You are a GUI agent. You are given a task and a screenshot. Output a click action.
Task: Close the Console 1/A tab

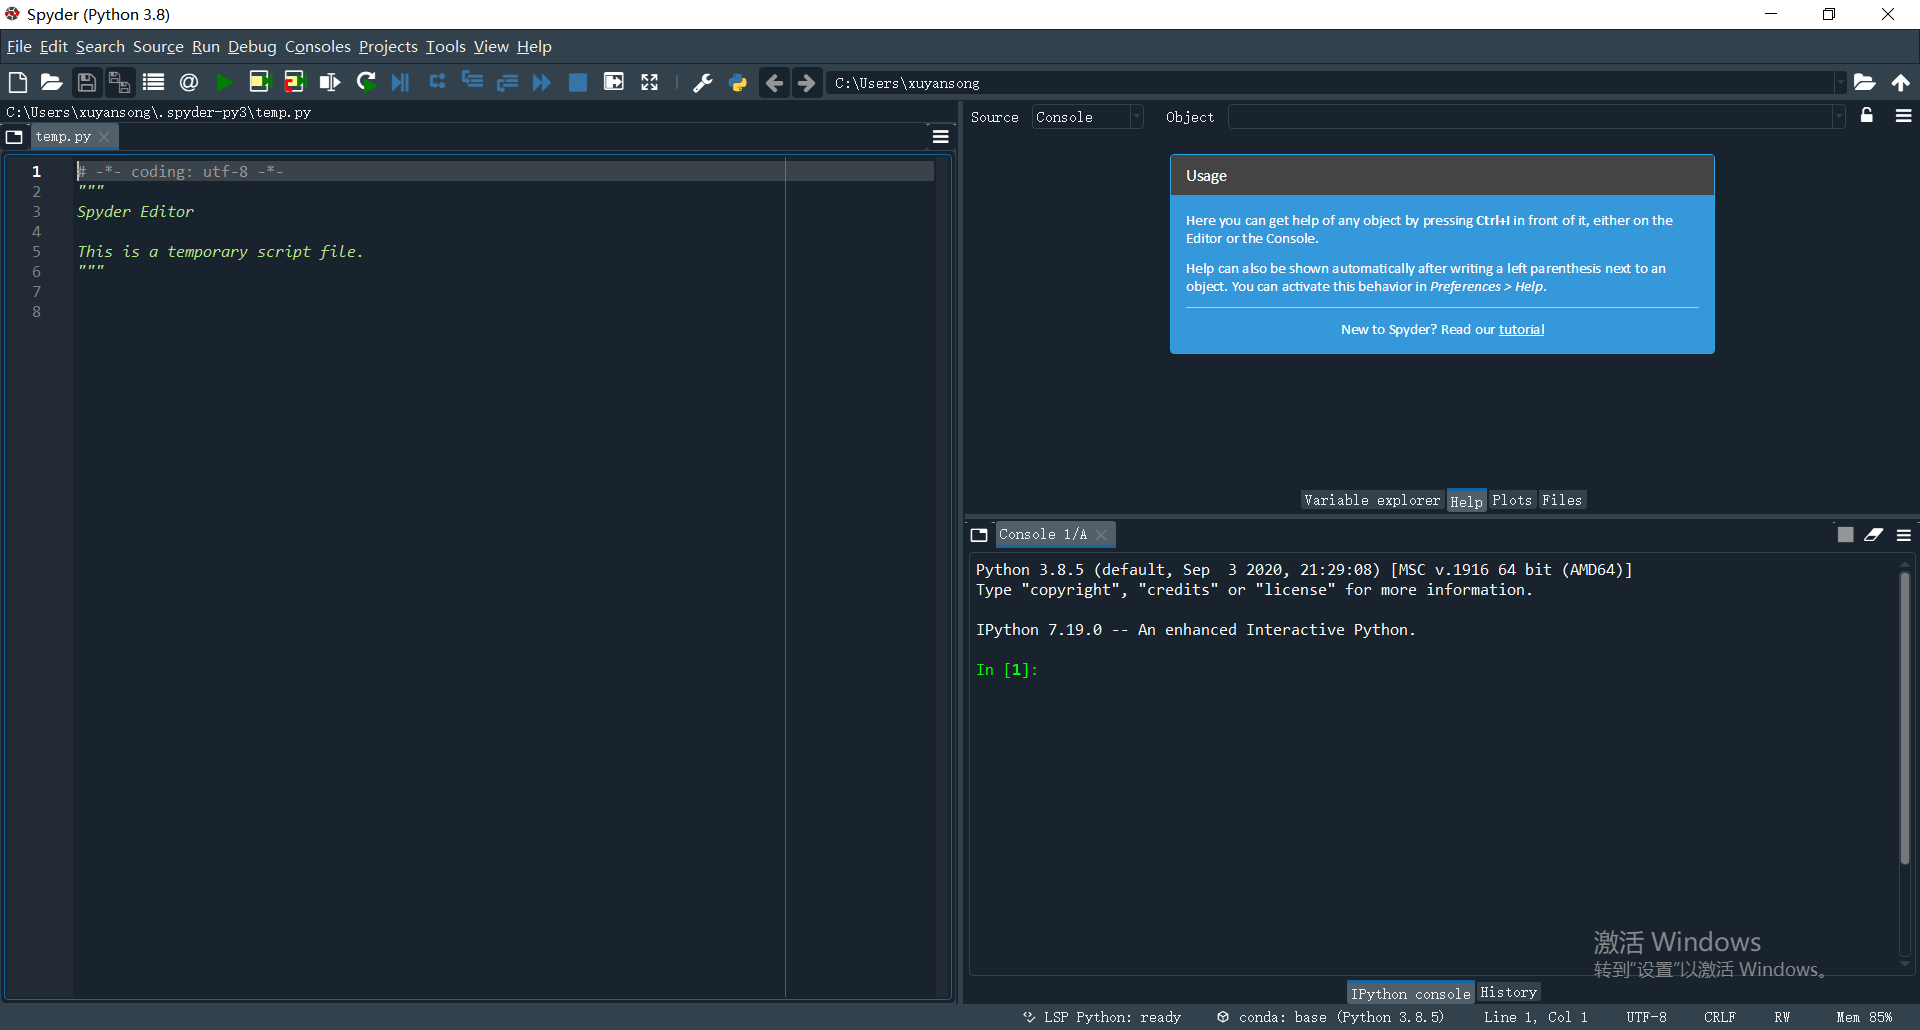(x=1101, y=535)
